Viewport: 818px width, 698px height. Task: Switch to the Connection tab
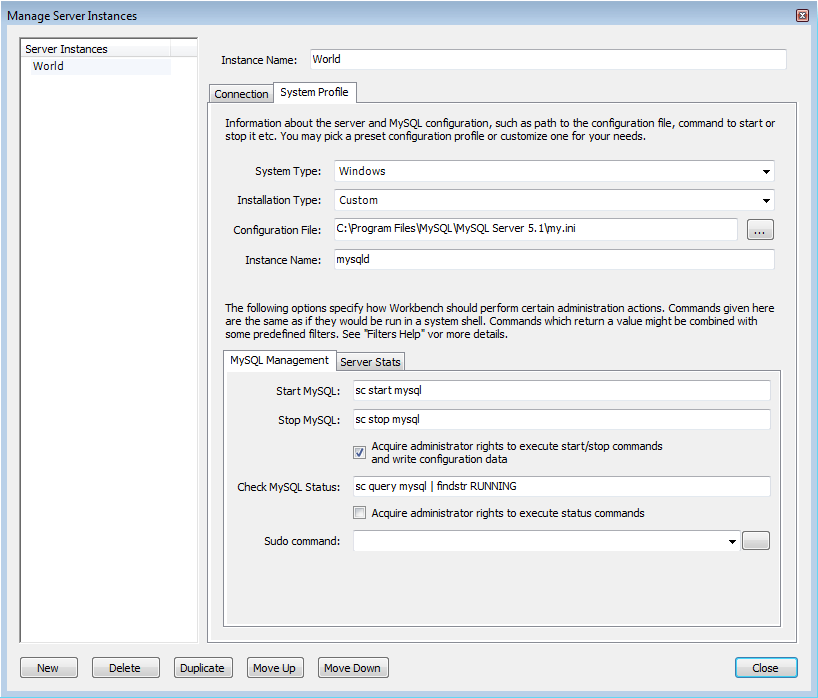pyautogui.click(x=241, y=93)
